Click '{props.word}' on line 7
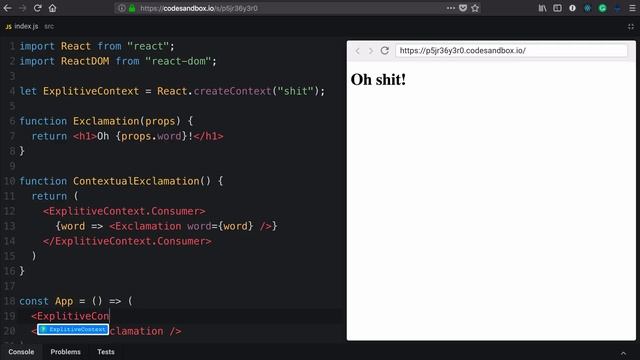The image size is (640, 360). (151, 136)
